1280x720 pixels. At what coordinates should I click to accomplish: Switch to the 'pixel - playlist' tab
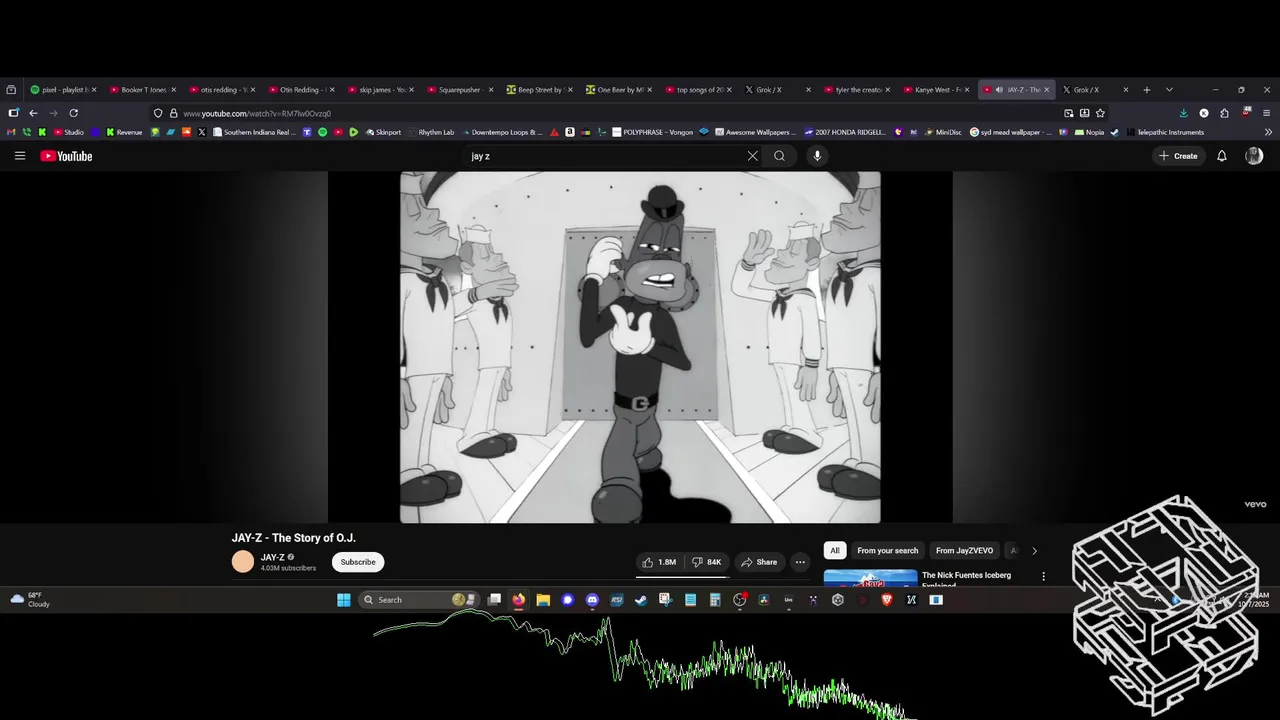(62, 90)
